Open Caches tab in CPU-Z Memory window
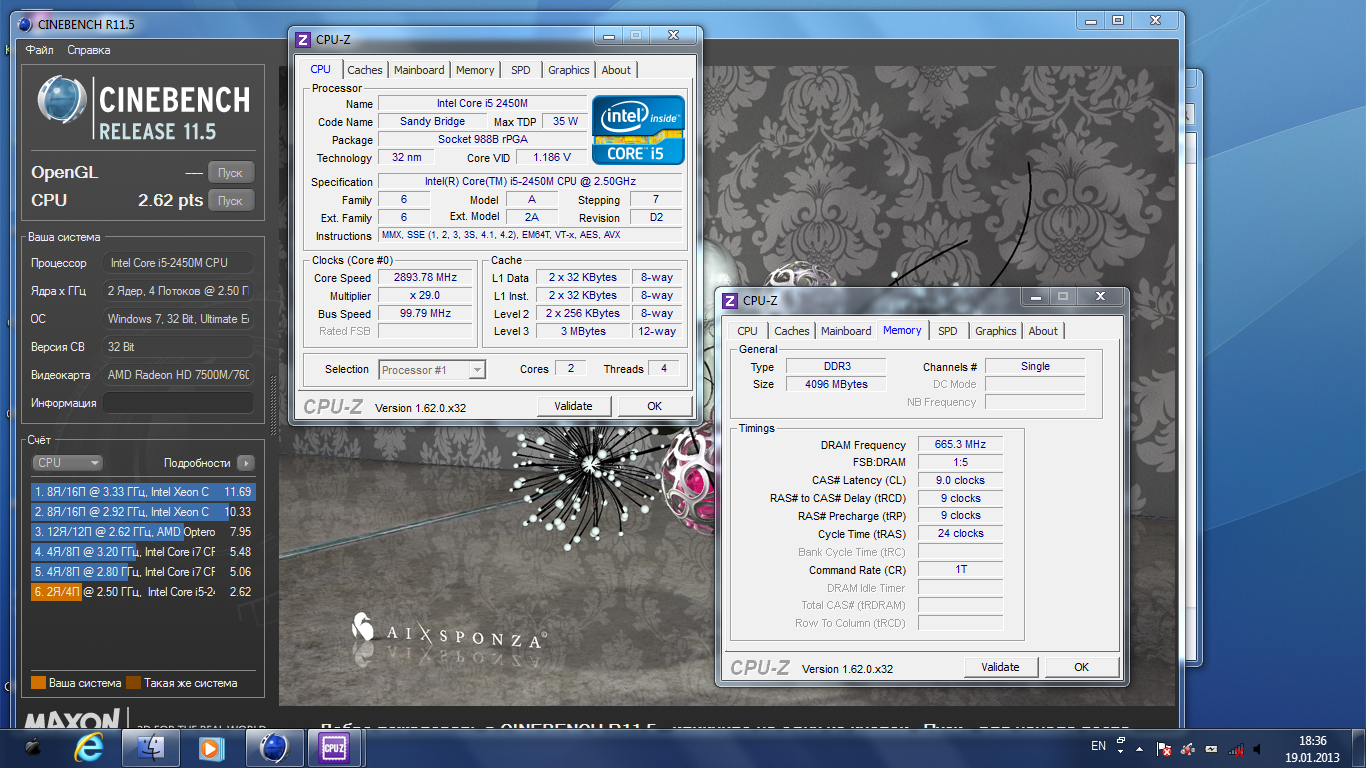 tap(792, 331)
